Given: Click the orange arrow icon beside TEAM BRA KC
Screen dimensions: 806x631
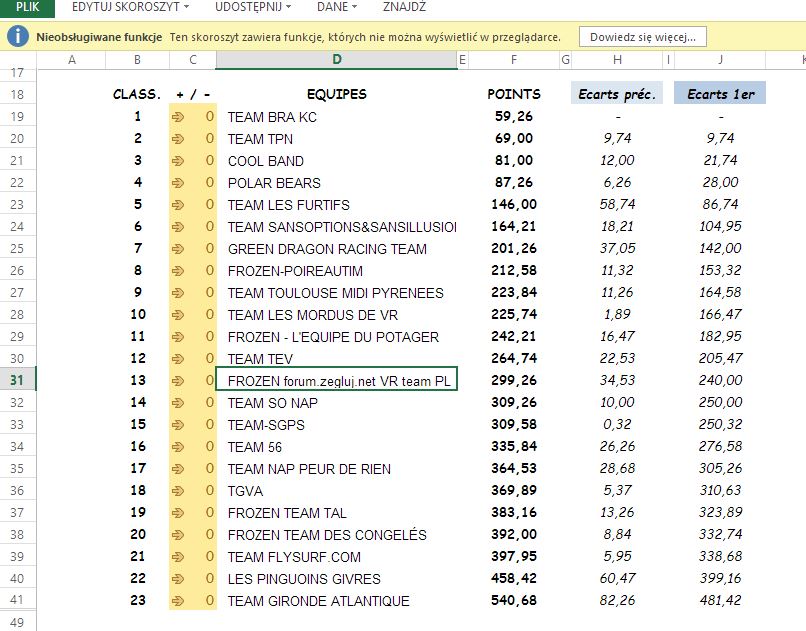Looking at the screenshot, I should (x=178, y=117).
